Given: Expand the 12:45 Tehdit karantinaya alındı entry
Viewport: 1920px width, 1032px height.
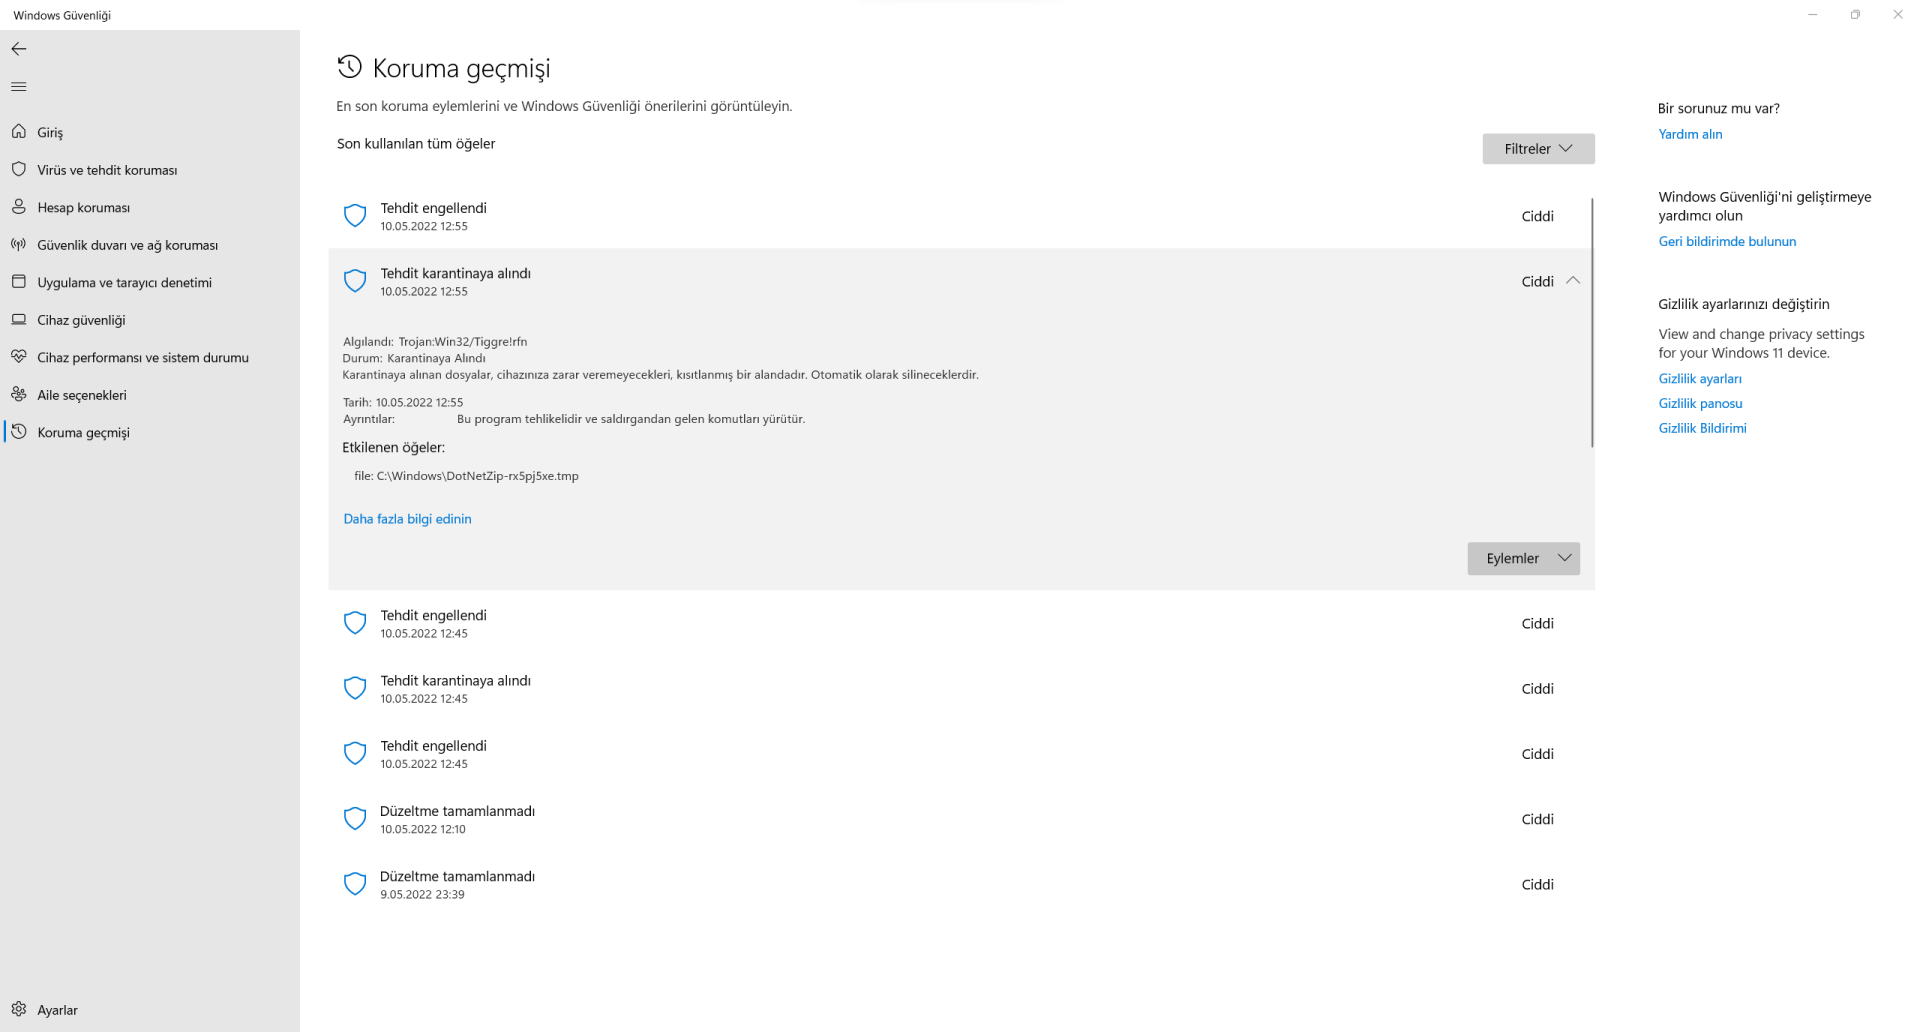Looking at the screenshot, I should click(959, 689).
